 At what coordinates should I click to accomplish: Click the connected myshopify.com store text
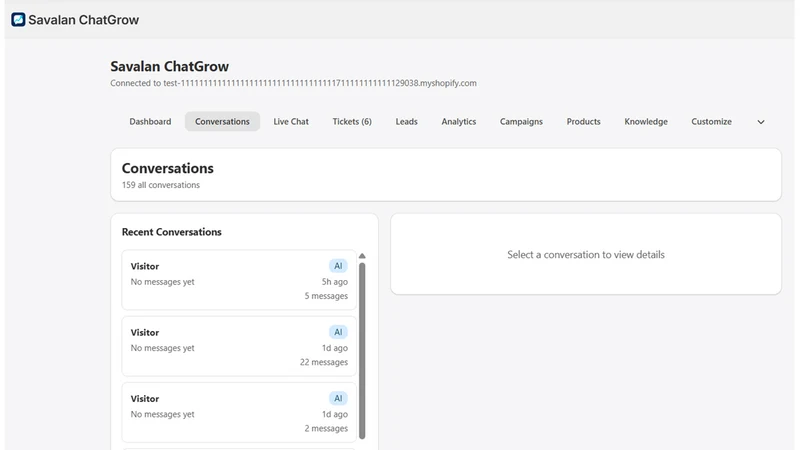(x=293, y=83)
